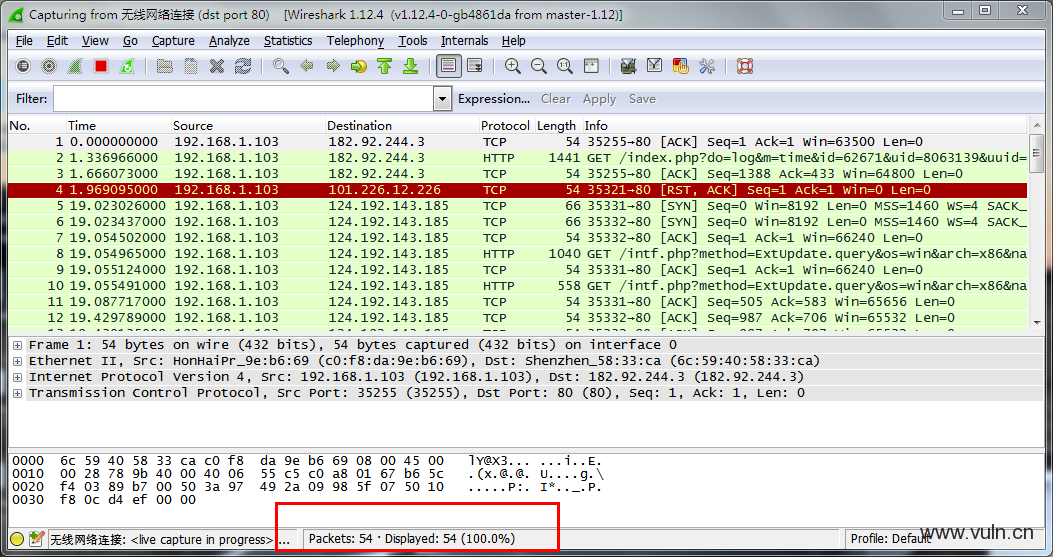Sort by the Time column header

tap(118, 126)
